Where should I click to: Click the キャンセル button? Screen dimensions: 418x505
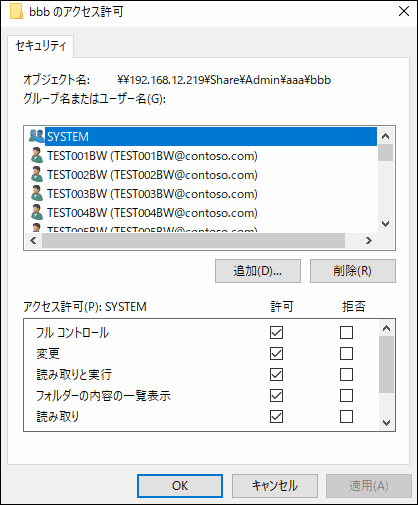275,486
